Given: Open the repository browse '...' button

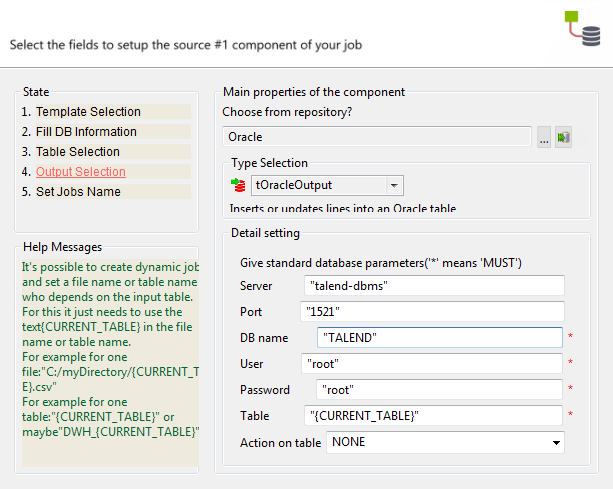Looking at the screenshot, I should point(544,138).
